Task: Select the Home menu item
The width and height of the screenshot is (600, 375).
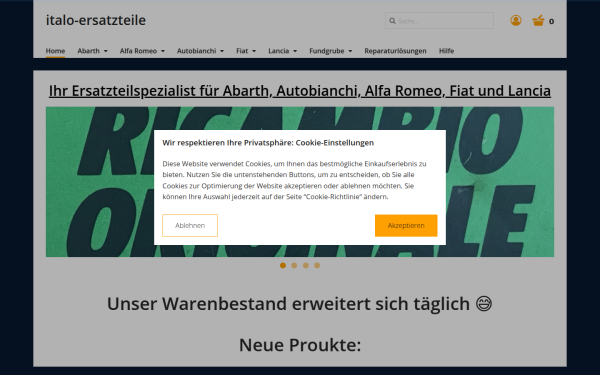Action: click(x=55, y=51)
